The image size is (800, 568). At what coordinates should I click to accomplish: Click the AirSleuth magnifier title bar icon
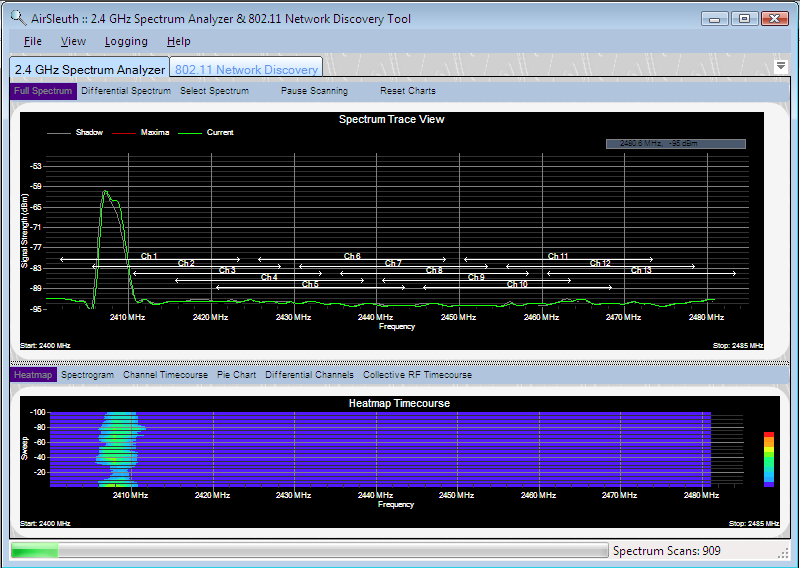[18, 18]
